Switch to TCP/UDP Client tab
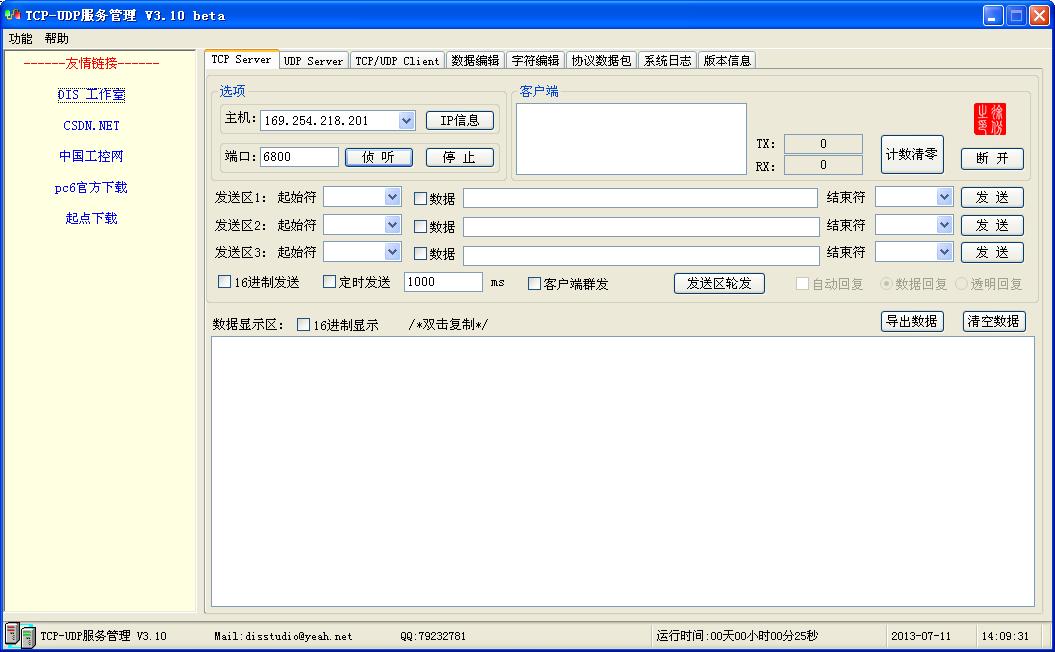 [x=397, y=61]
